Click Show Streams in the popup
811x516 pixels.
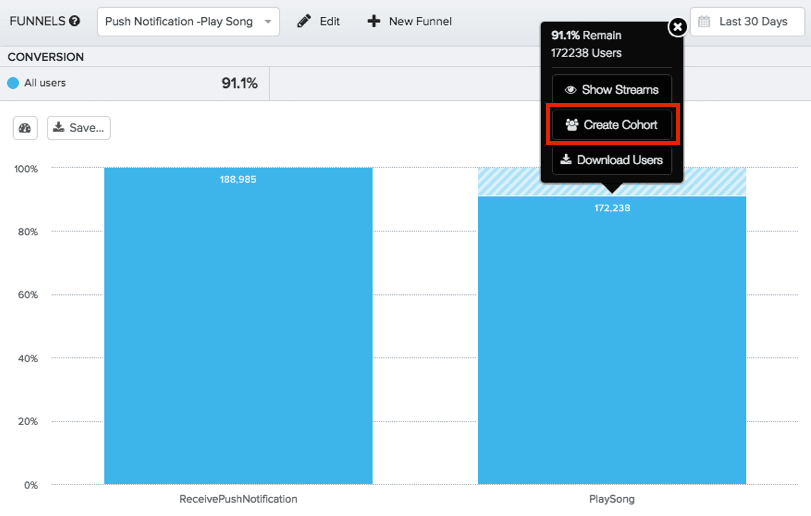[611, 90]
